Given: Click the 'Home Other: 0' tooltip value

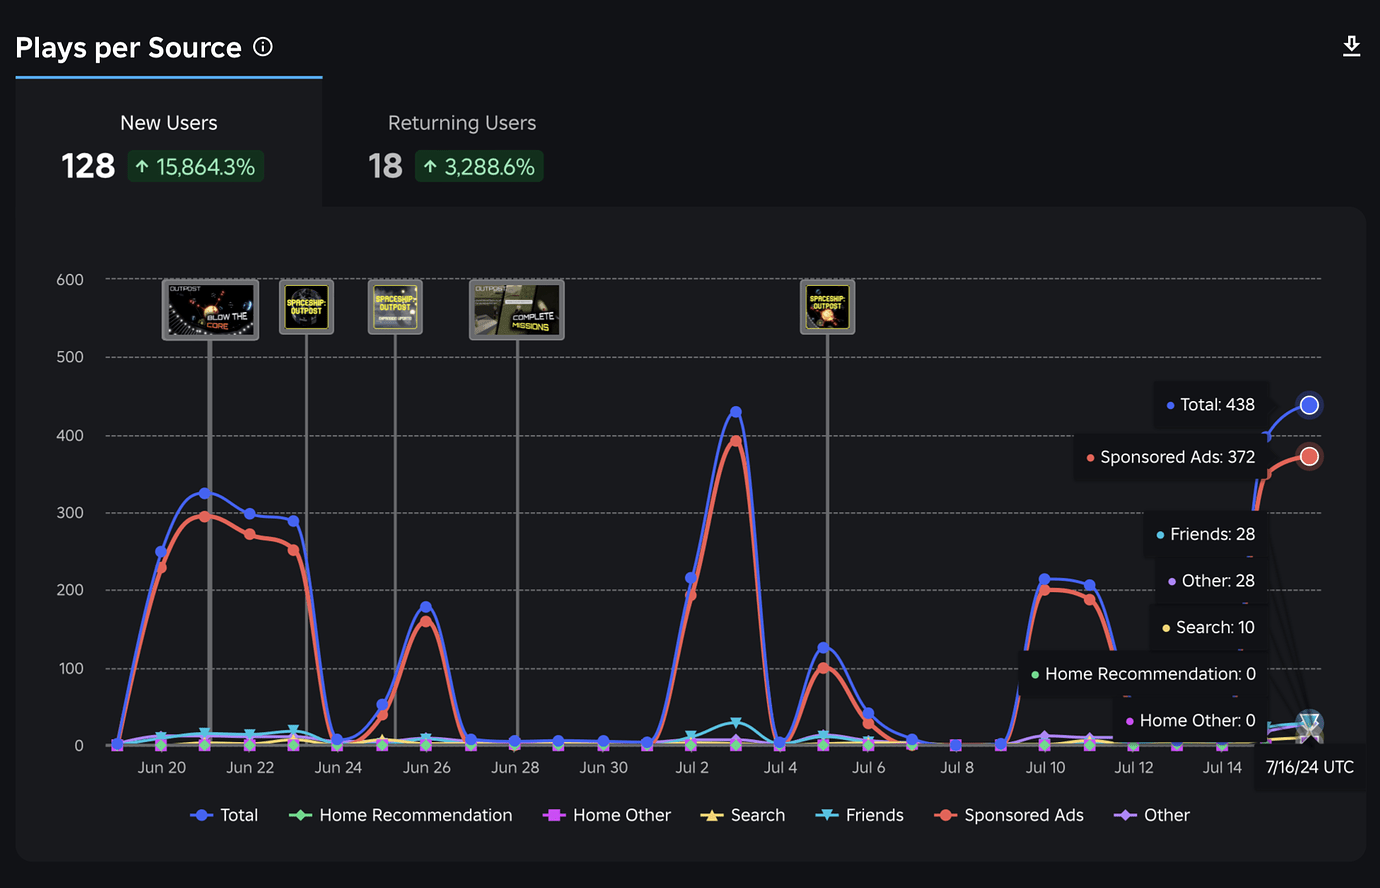Looking at the screenshot, I should coord(1190,720).
